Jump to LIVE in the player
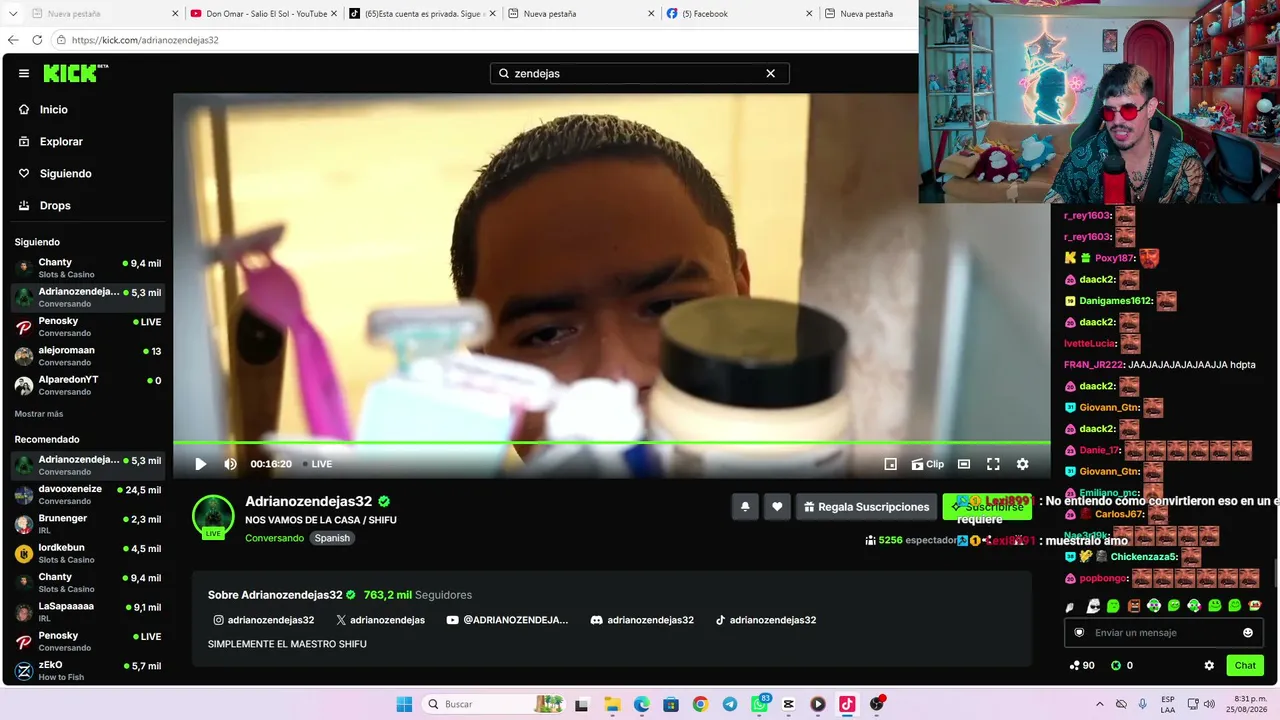Screen dimensions: 1280x720 pos(318,464)
